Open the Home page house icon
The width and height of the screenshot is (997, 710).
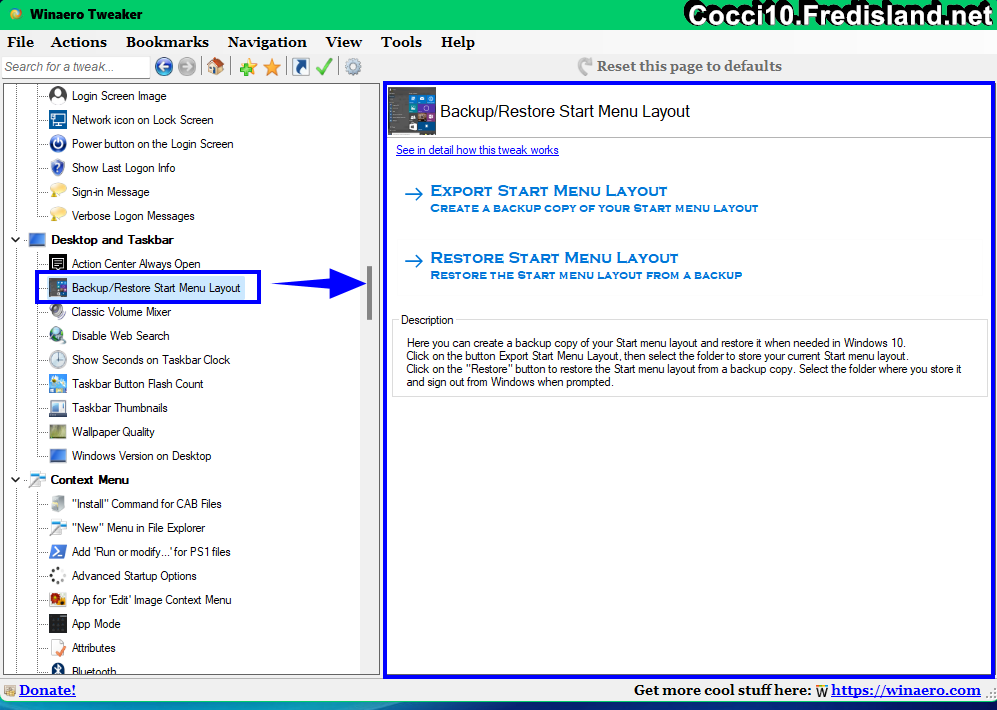click(216, 66)
